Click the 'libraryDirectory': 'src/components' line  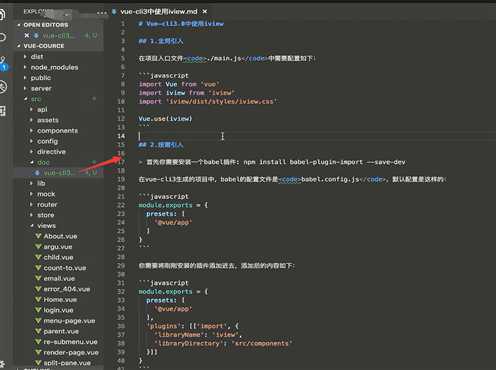click(223, 343)
